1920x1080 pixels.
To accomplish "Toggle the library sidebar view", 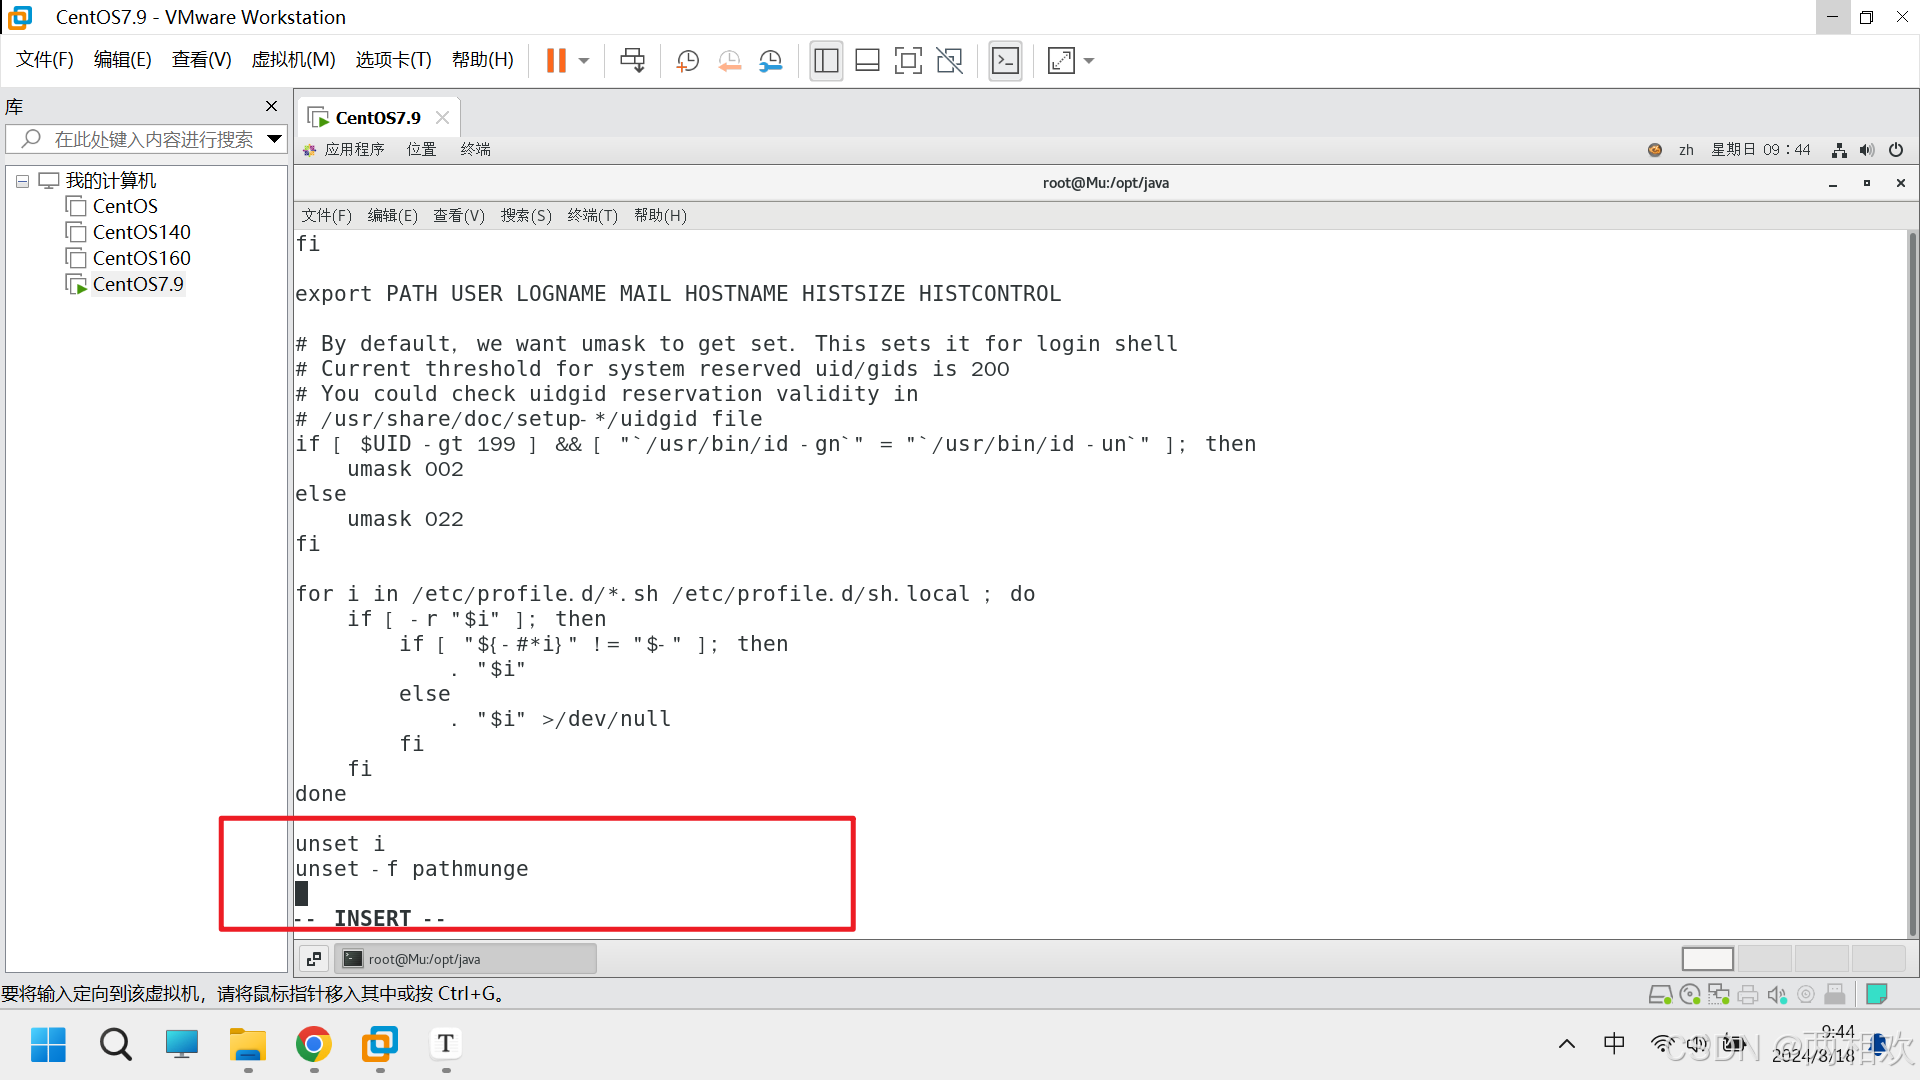I will (826, 61).
